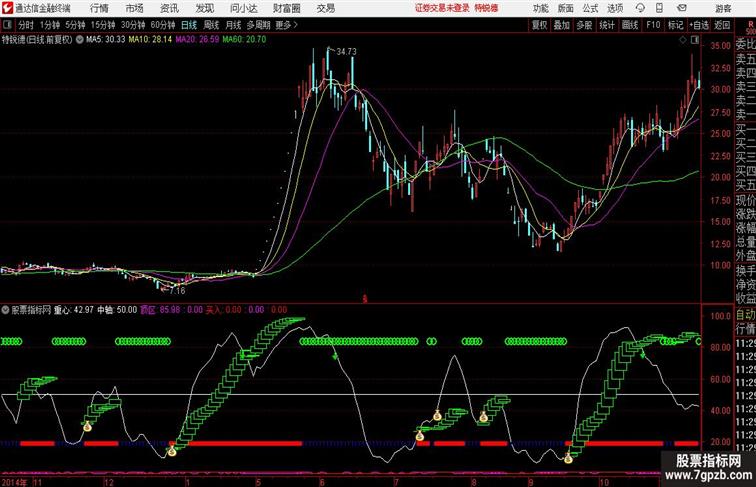Click the MA10: 28.14 value
This screenshot has width=756, height=487.
[x=150, y=40]
